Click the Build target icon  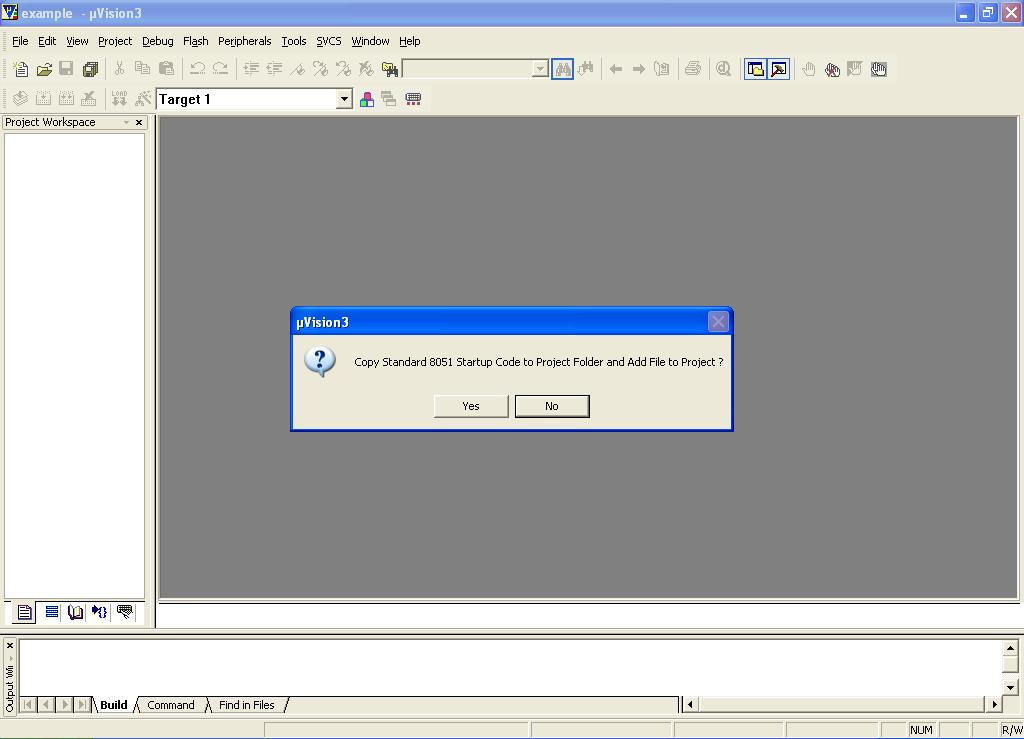pyautogui.click(x=43, y=99)
